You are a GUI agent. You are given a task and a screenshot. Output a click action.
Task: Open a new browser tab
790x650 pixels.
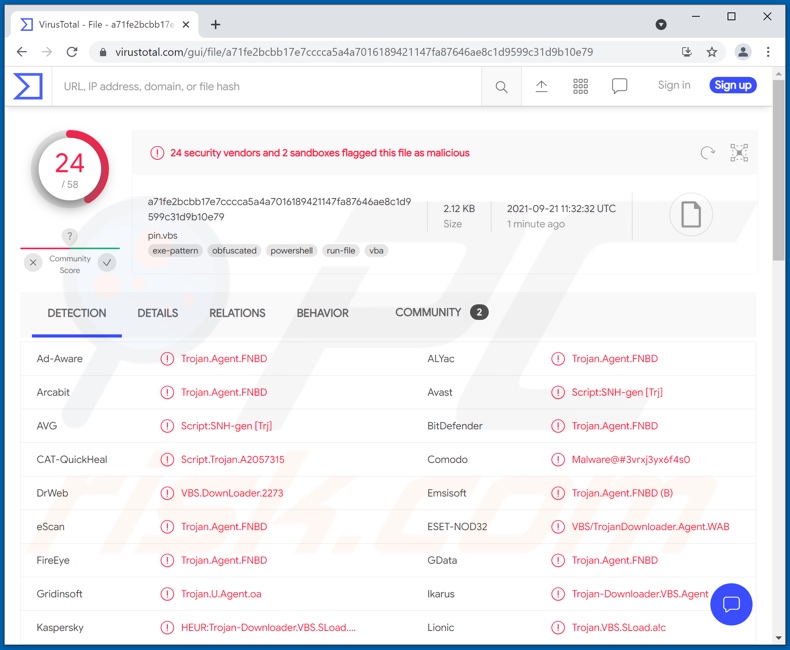click(x=216, y=24)
